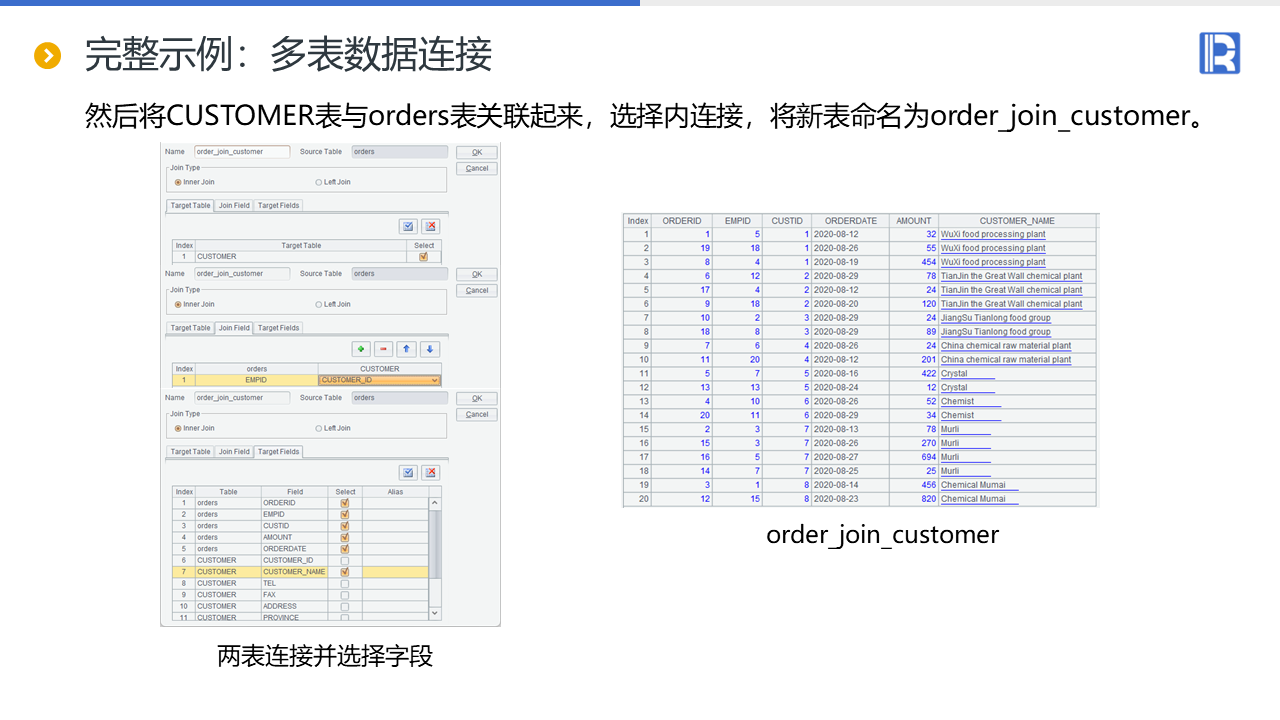Click Alias cell of the CUSTOMER_NAME row
Viewport: 1280px width, 720px height.
[395, 572]
